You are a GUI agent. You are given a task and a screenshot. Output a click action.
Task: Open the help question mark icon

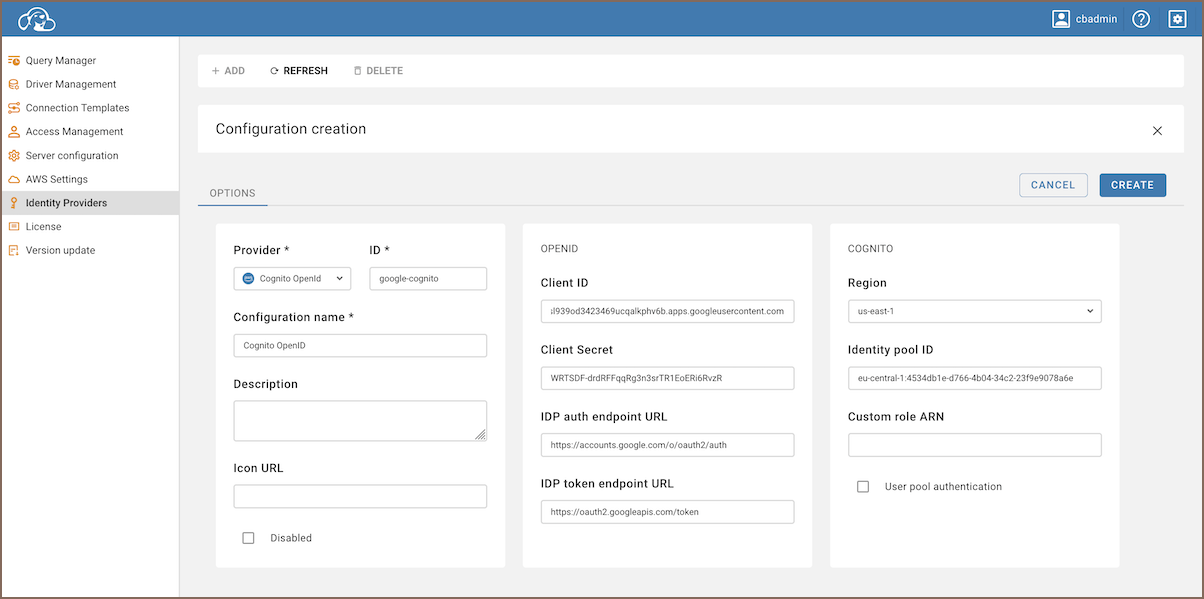pos(1141,19)
